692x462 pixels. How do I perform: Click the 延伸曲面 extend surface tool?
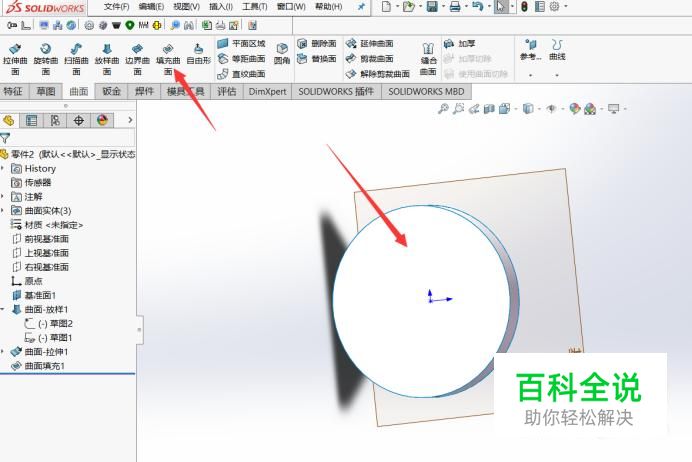(x=369, y=43)
